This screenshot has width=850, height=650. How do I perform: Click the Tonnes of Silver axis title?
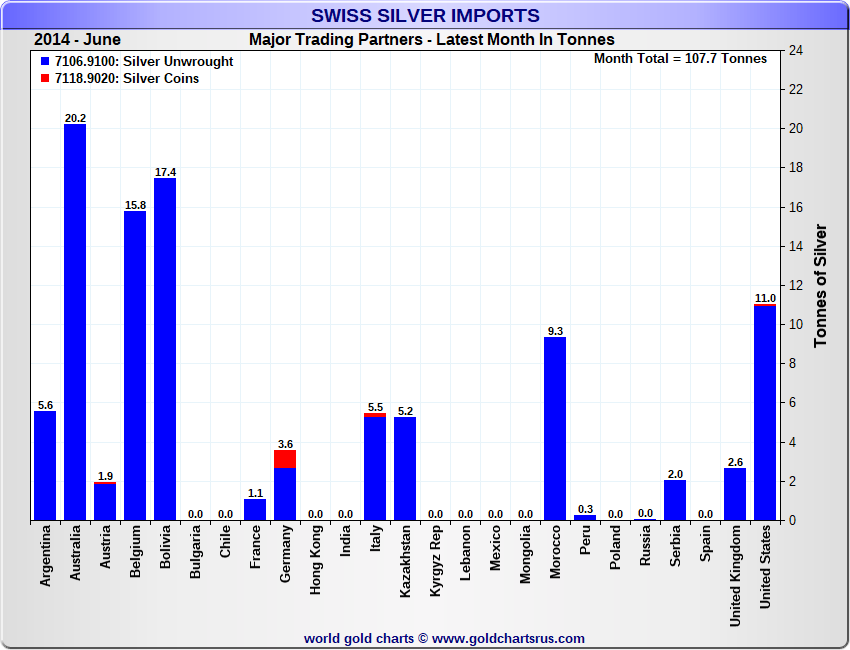click(x=820, y=285)
